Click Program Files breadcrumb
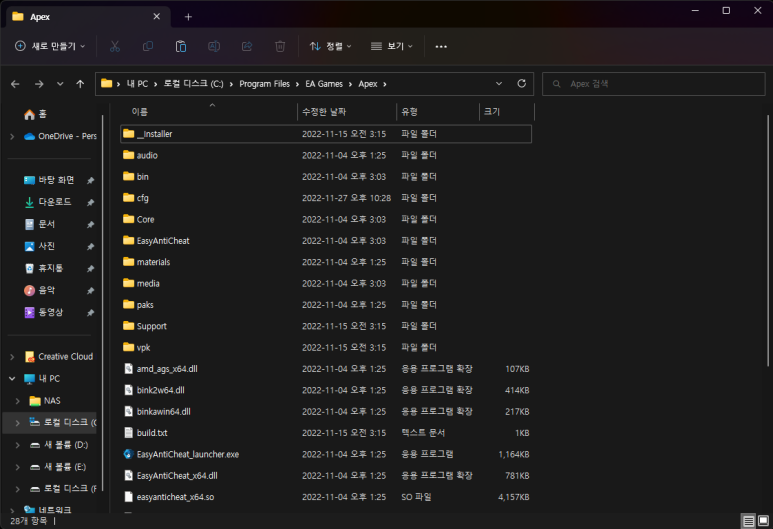Viewport: 773px width, 529px height. coord(264,84)
